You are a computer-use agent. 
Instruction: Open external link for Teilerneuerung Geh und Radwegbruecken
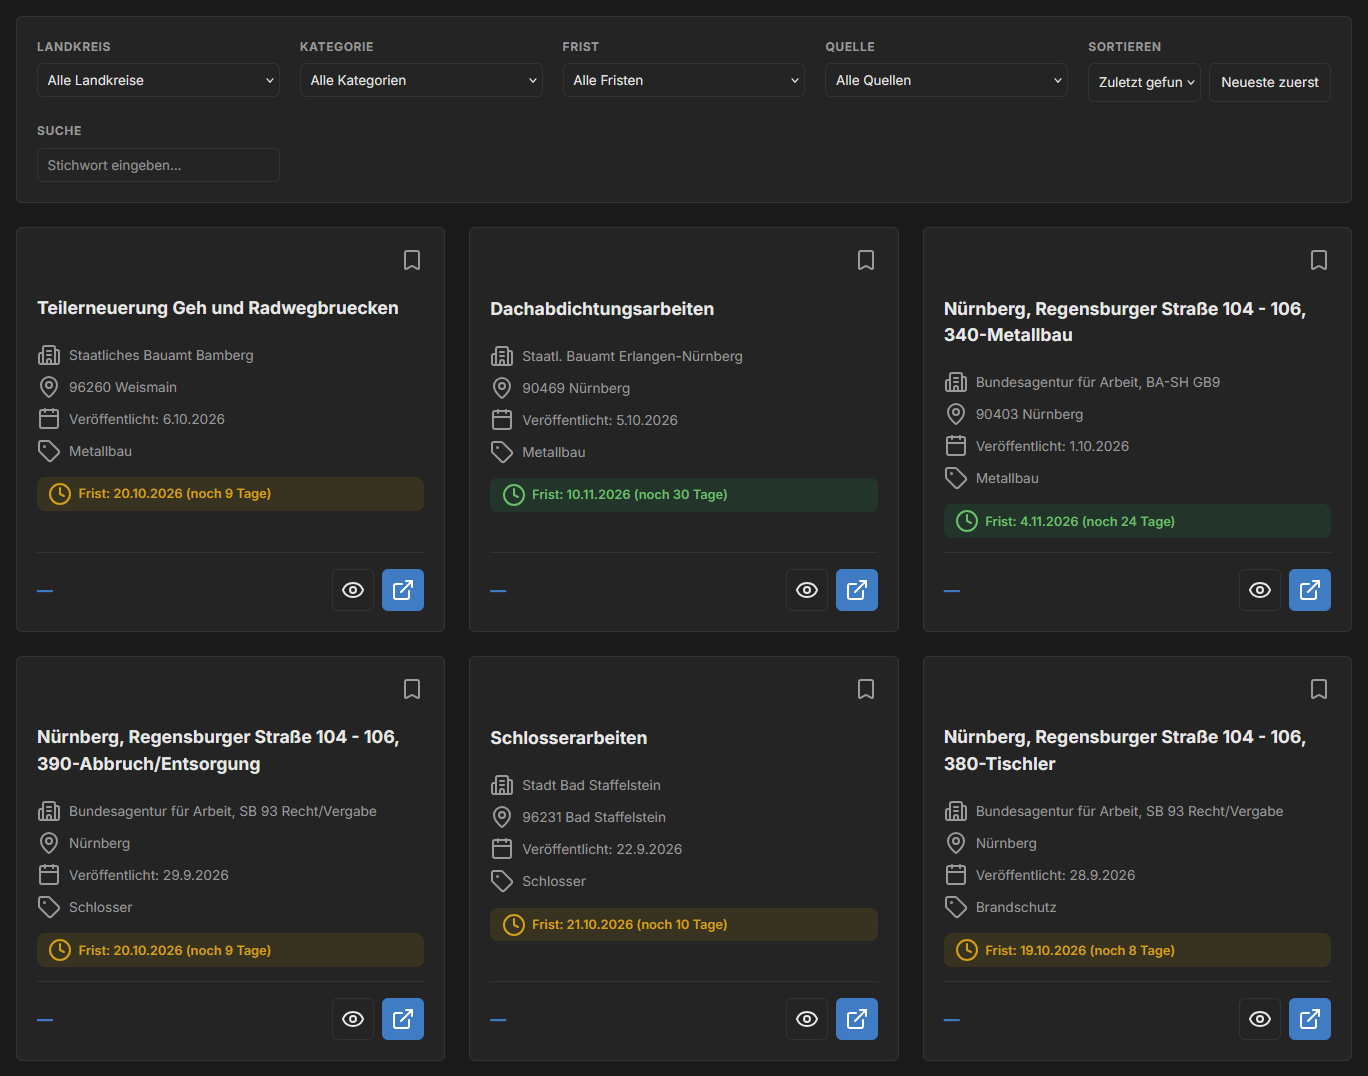pyautogui.click(x=403, y=590)
